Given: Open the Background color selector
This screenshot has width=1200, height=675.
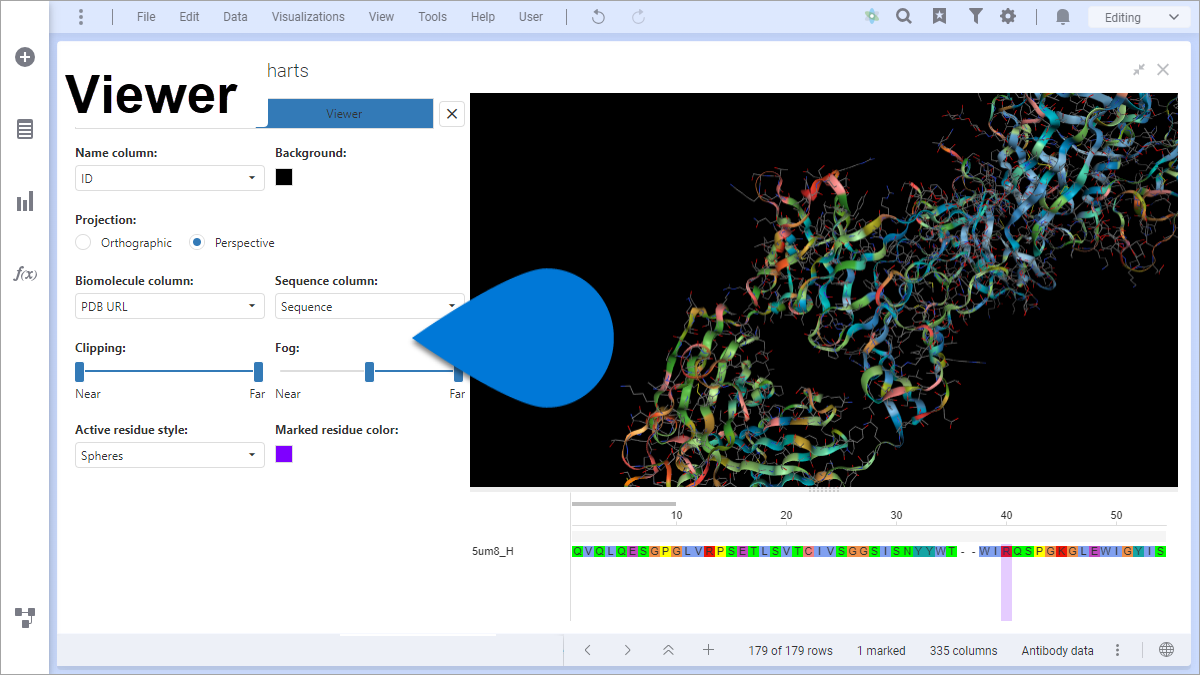Looking at the screenshot, I should pos(283,176).
